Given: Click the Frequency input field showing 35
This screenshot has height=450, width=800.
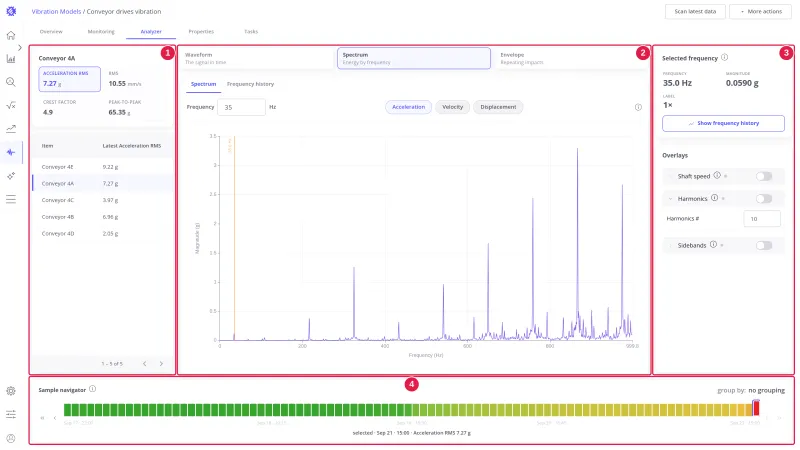Looking at the screenshot, I should point(241,107).
